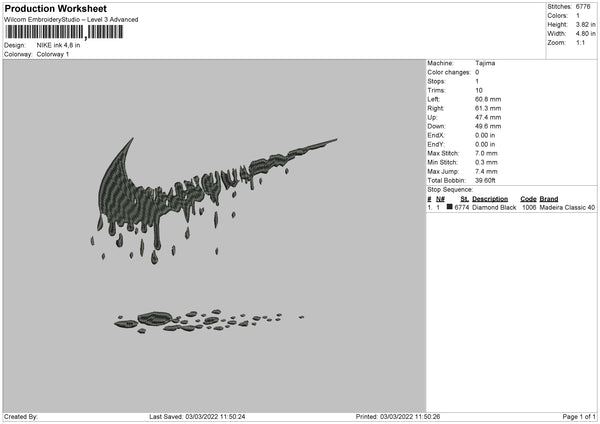
Task: Click the thread code 1006
Action: (x=529, y=207)
